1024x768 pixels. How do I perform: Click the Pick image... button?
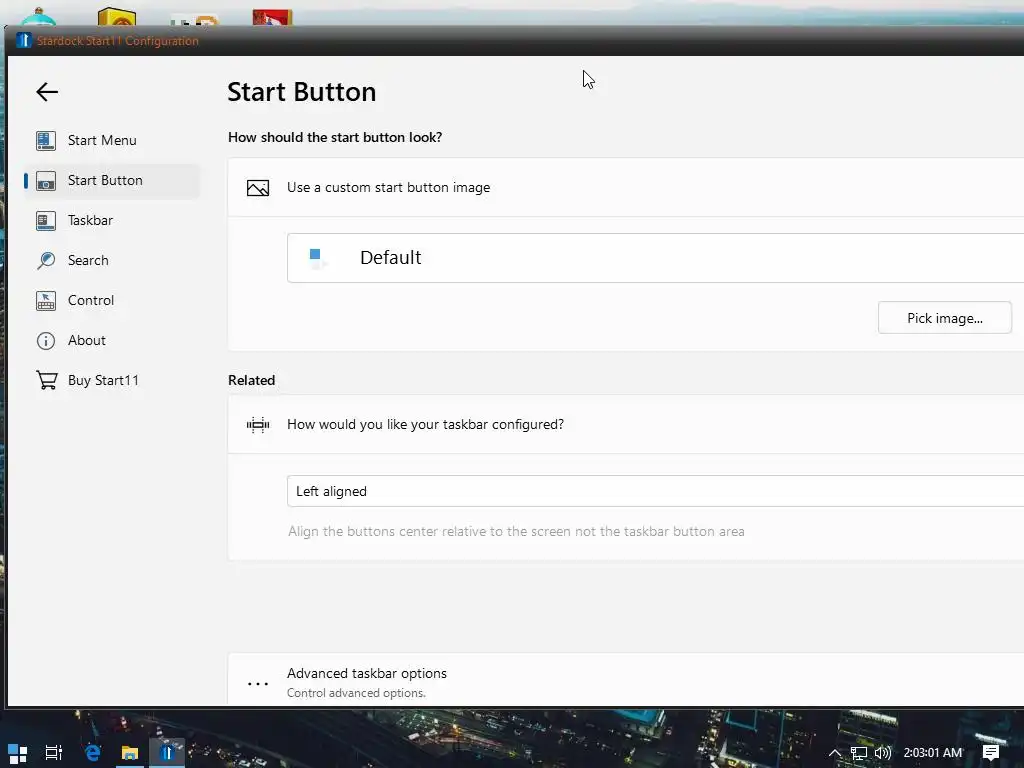[x=944, y=318]
